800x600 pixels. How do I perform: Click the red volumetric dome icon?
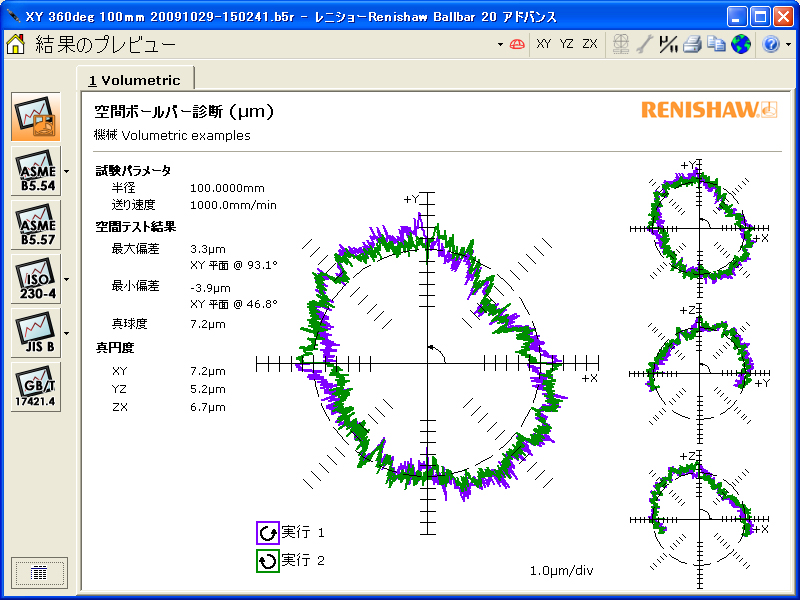click(517, 44)
